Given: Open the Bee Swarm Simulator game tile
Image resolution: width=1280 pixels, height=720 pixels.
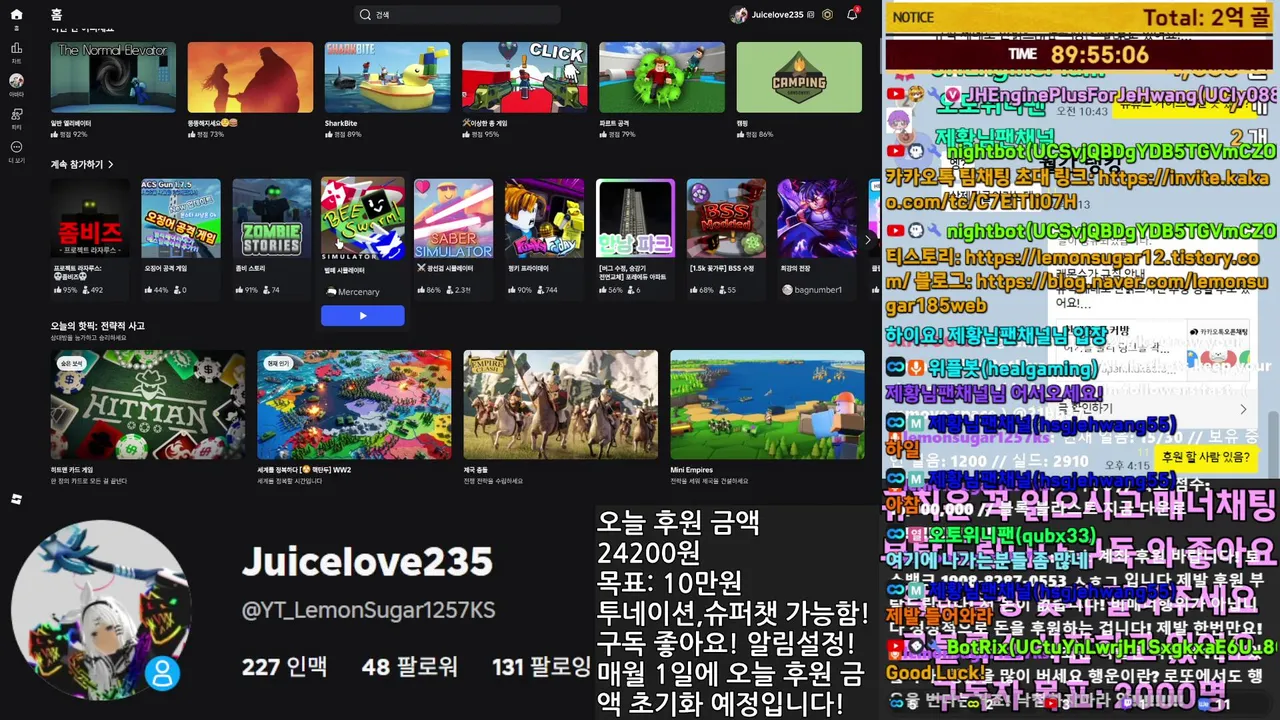Looking at the screenshot, I should (x=363, y=218).
